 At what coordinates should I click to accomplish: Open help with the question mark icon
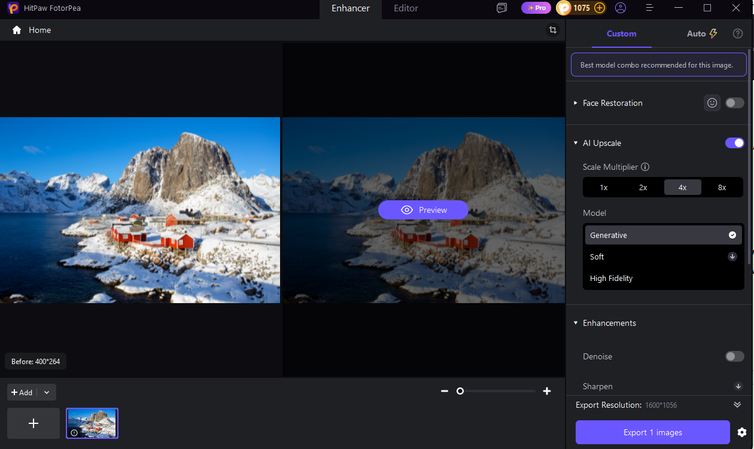point(738,34)
